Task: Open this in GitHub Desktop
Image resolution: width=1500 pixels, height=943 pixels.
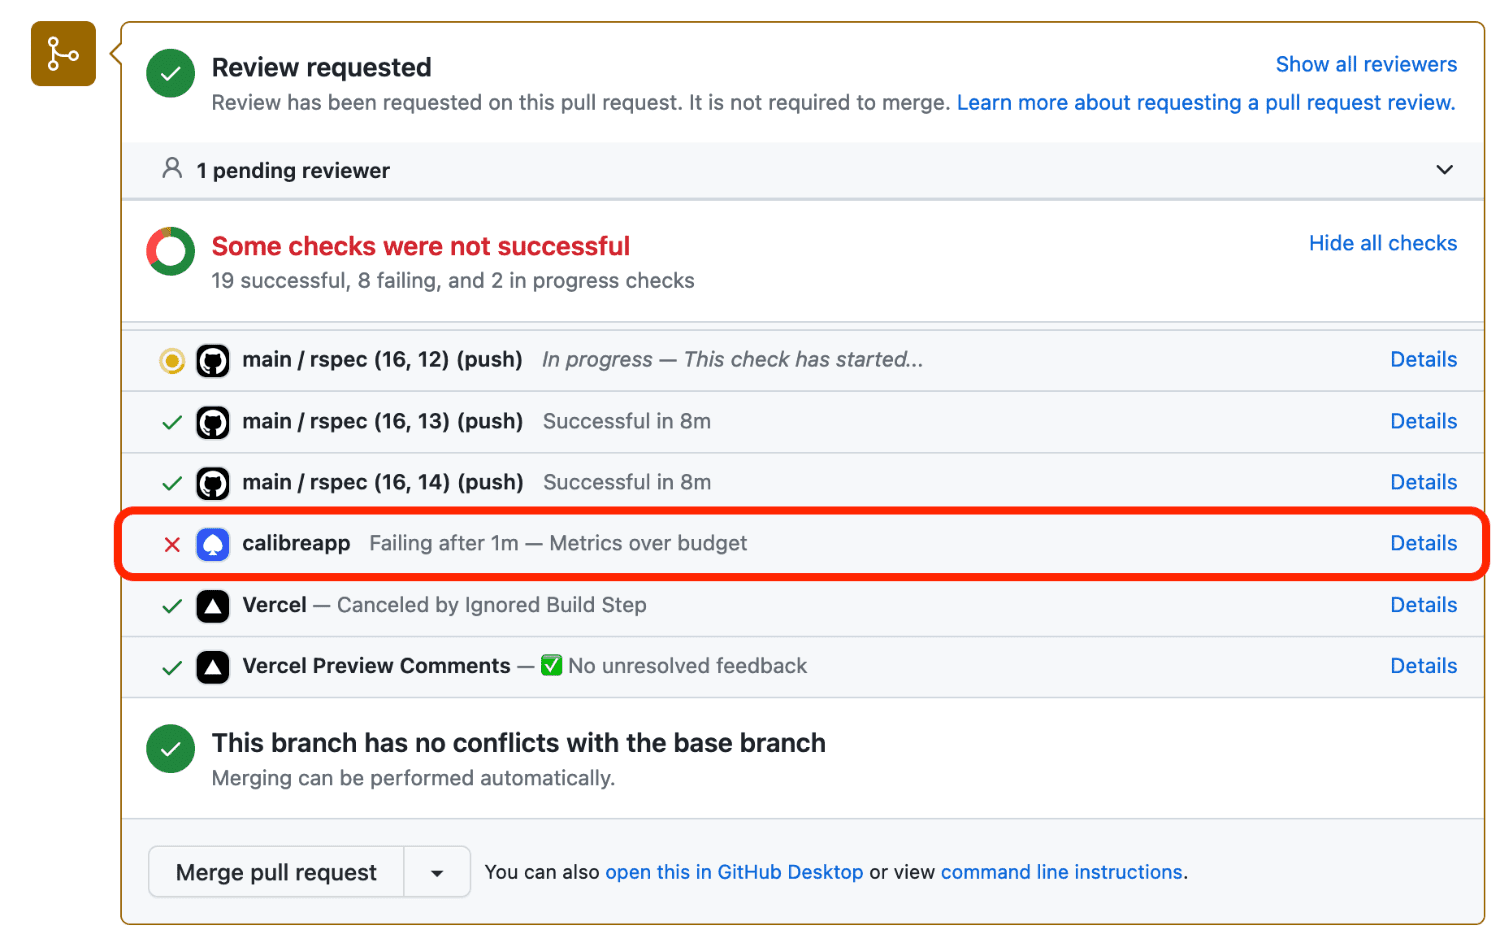Action: [734, 871]
